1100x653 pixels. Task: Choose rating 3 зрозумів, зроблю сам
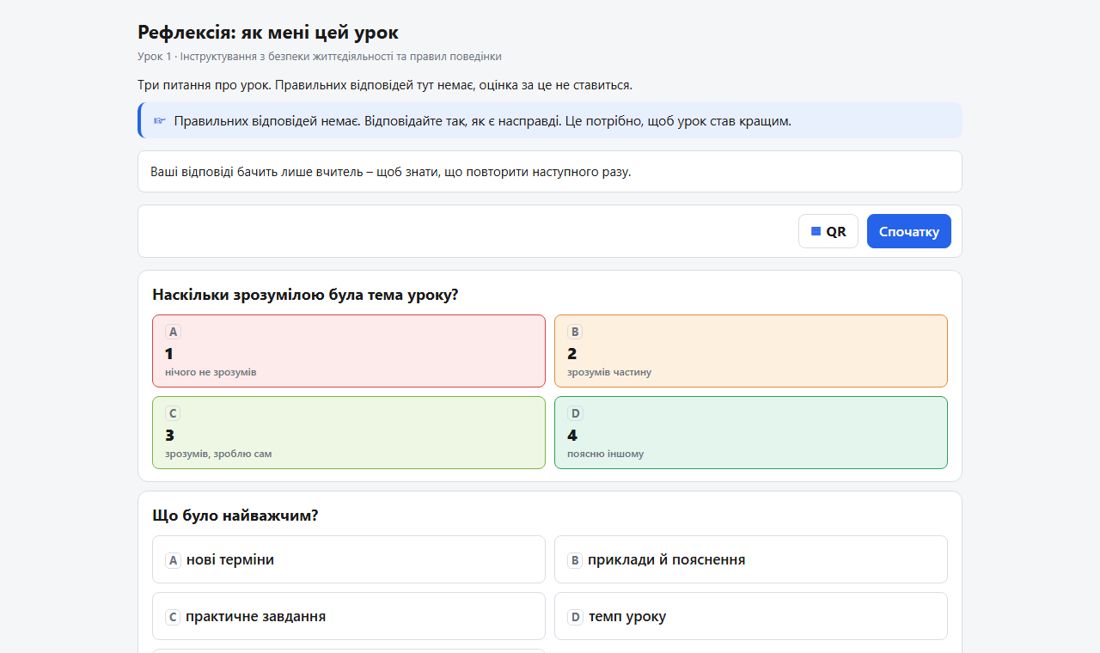349,433
